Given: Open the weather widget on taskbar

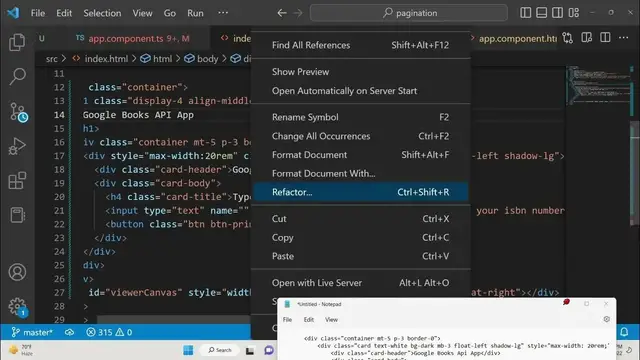Looking at the screenshot, I should point(20,350).
